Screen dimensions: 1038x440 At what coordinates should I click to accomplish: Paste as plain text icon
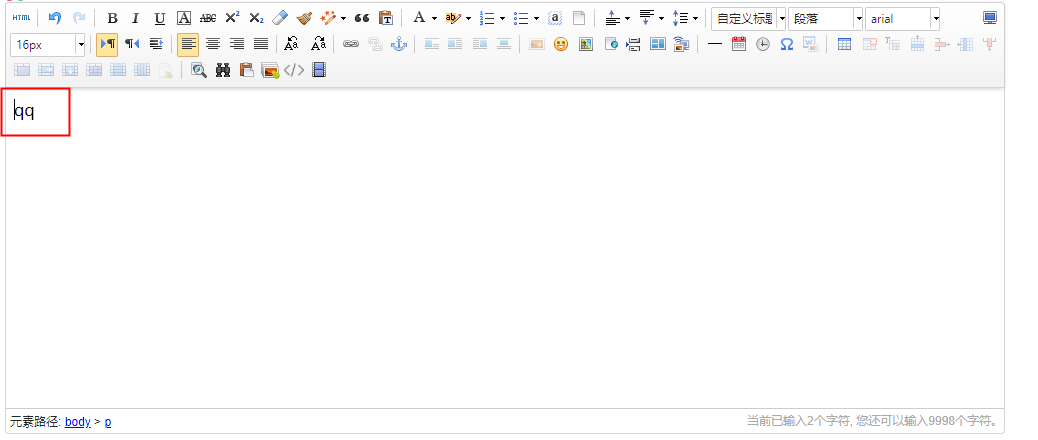385,19
